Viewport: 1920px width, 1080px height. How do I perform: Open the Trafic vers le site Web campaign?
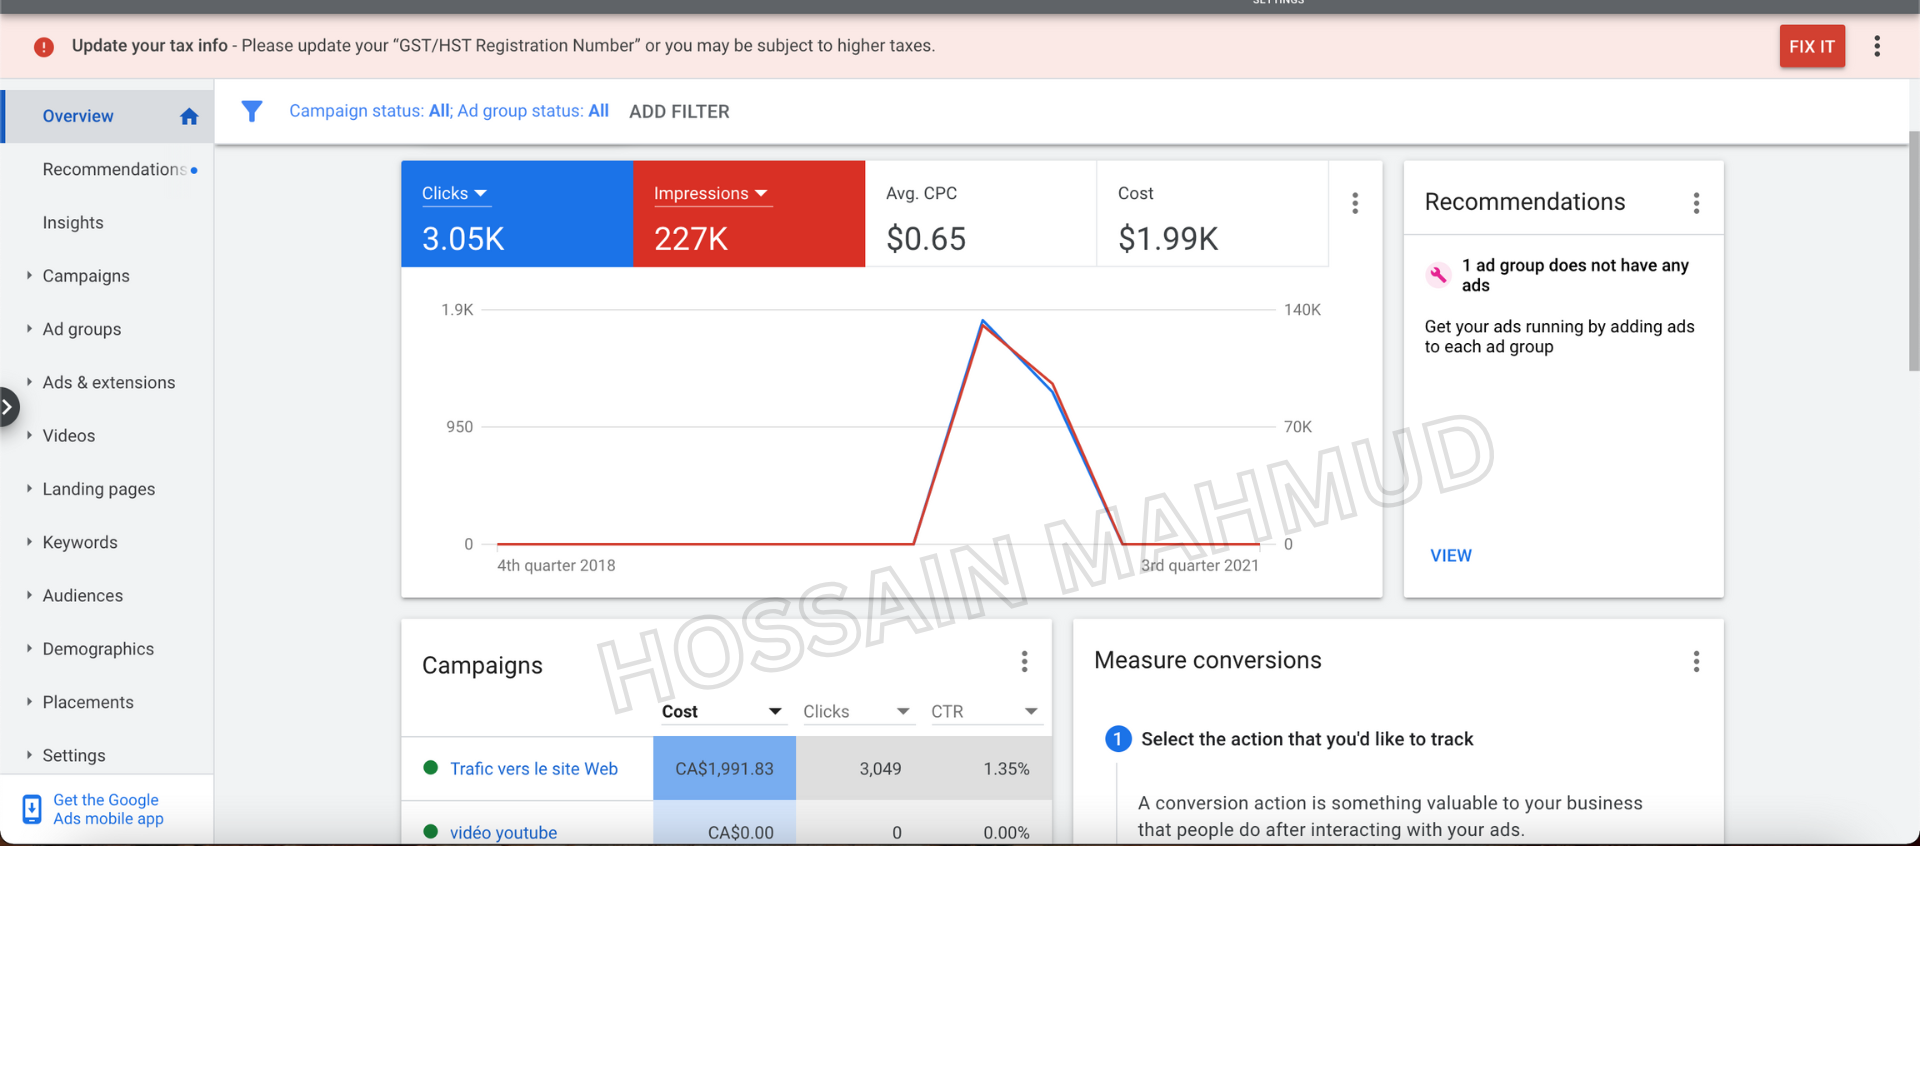pos(534,769)
